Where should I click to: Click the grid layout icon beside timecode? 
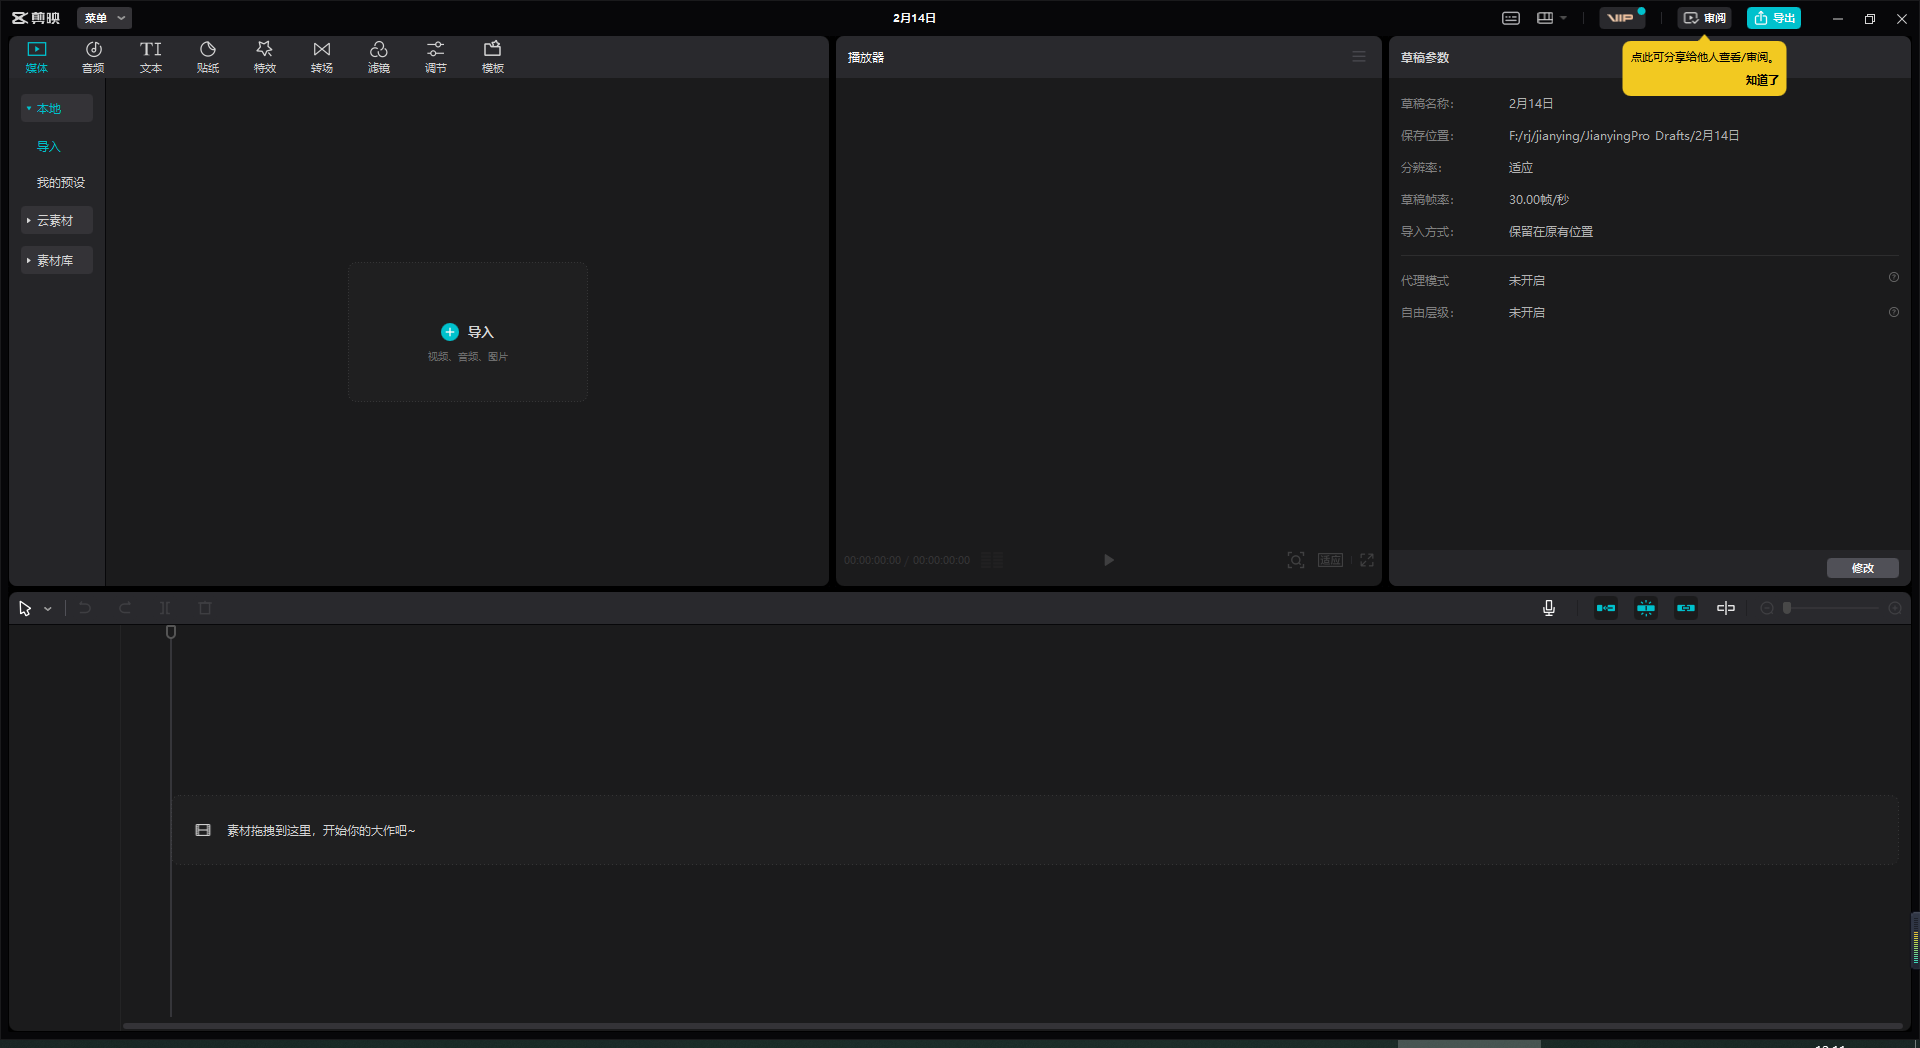pos(992,560)
